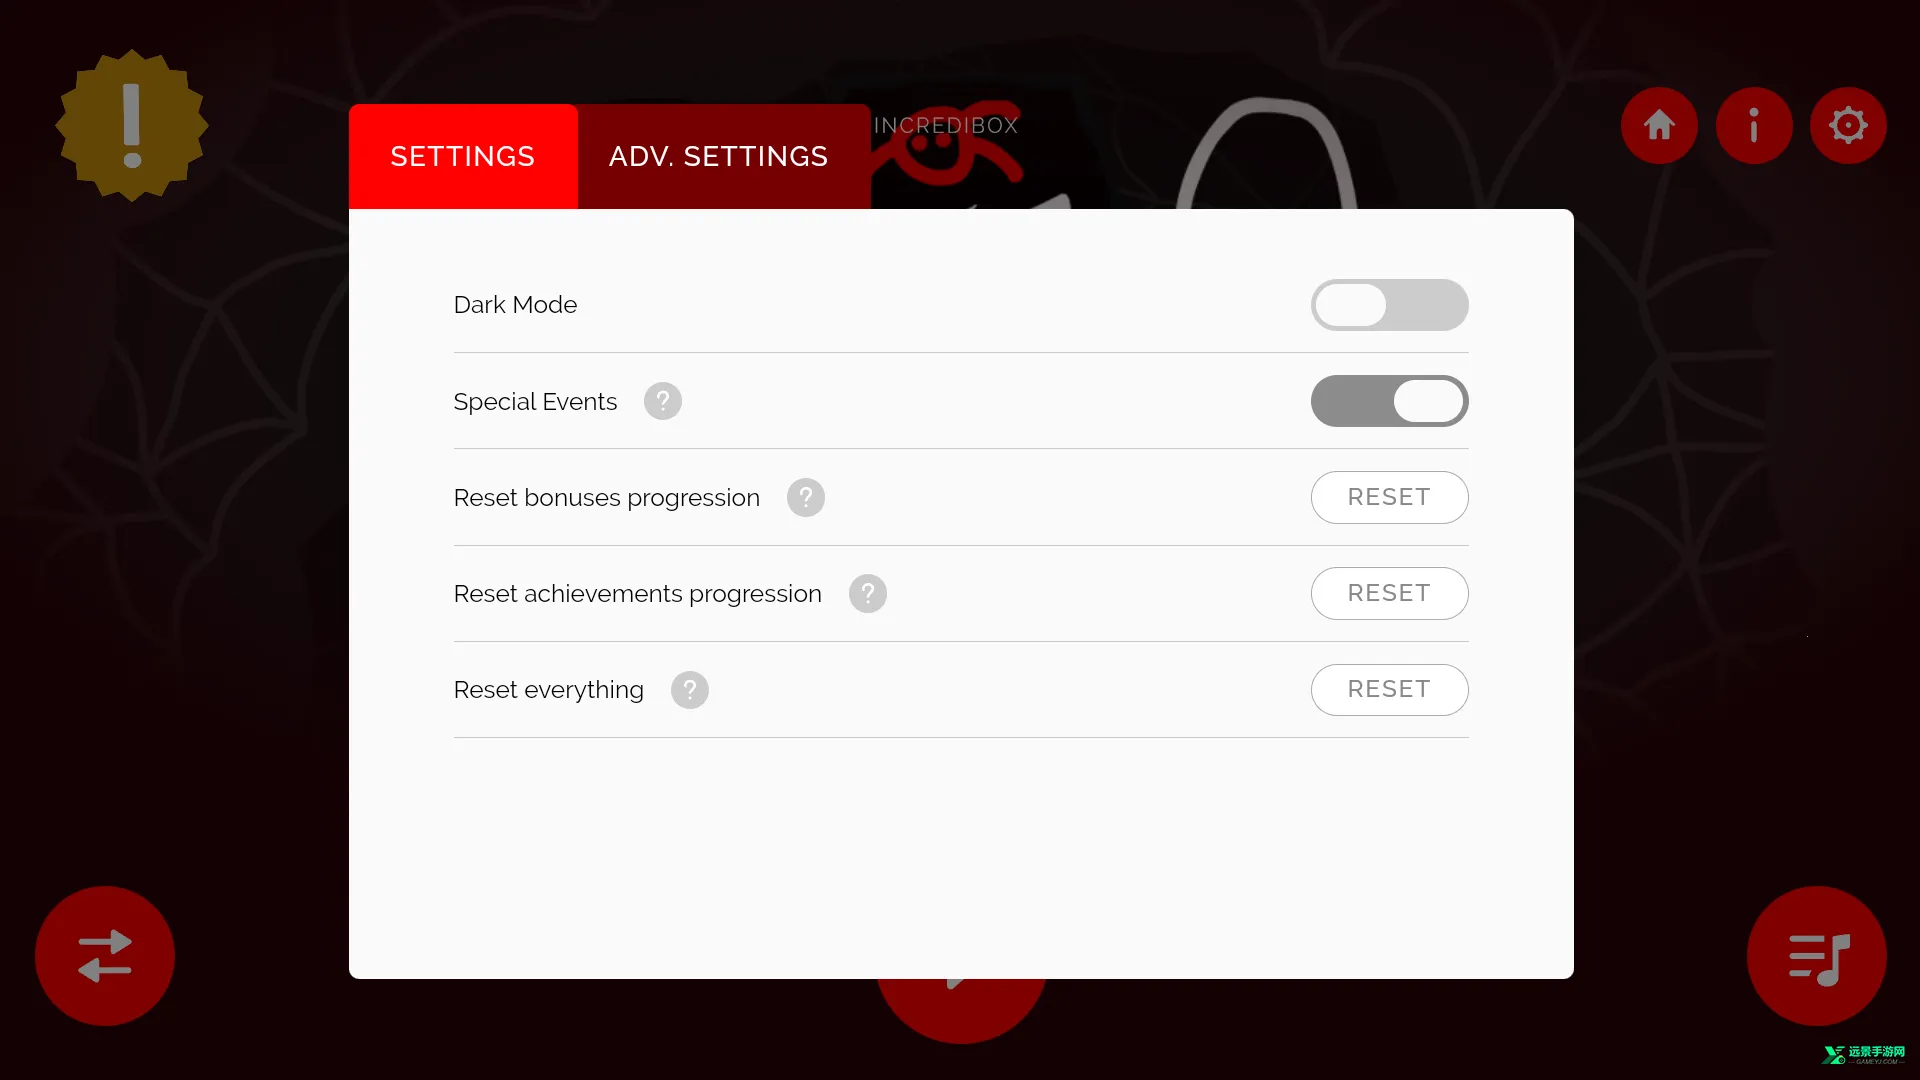Reset the bonuses progression
The image size is (1920, 1080).
pos(1390,497)
